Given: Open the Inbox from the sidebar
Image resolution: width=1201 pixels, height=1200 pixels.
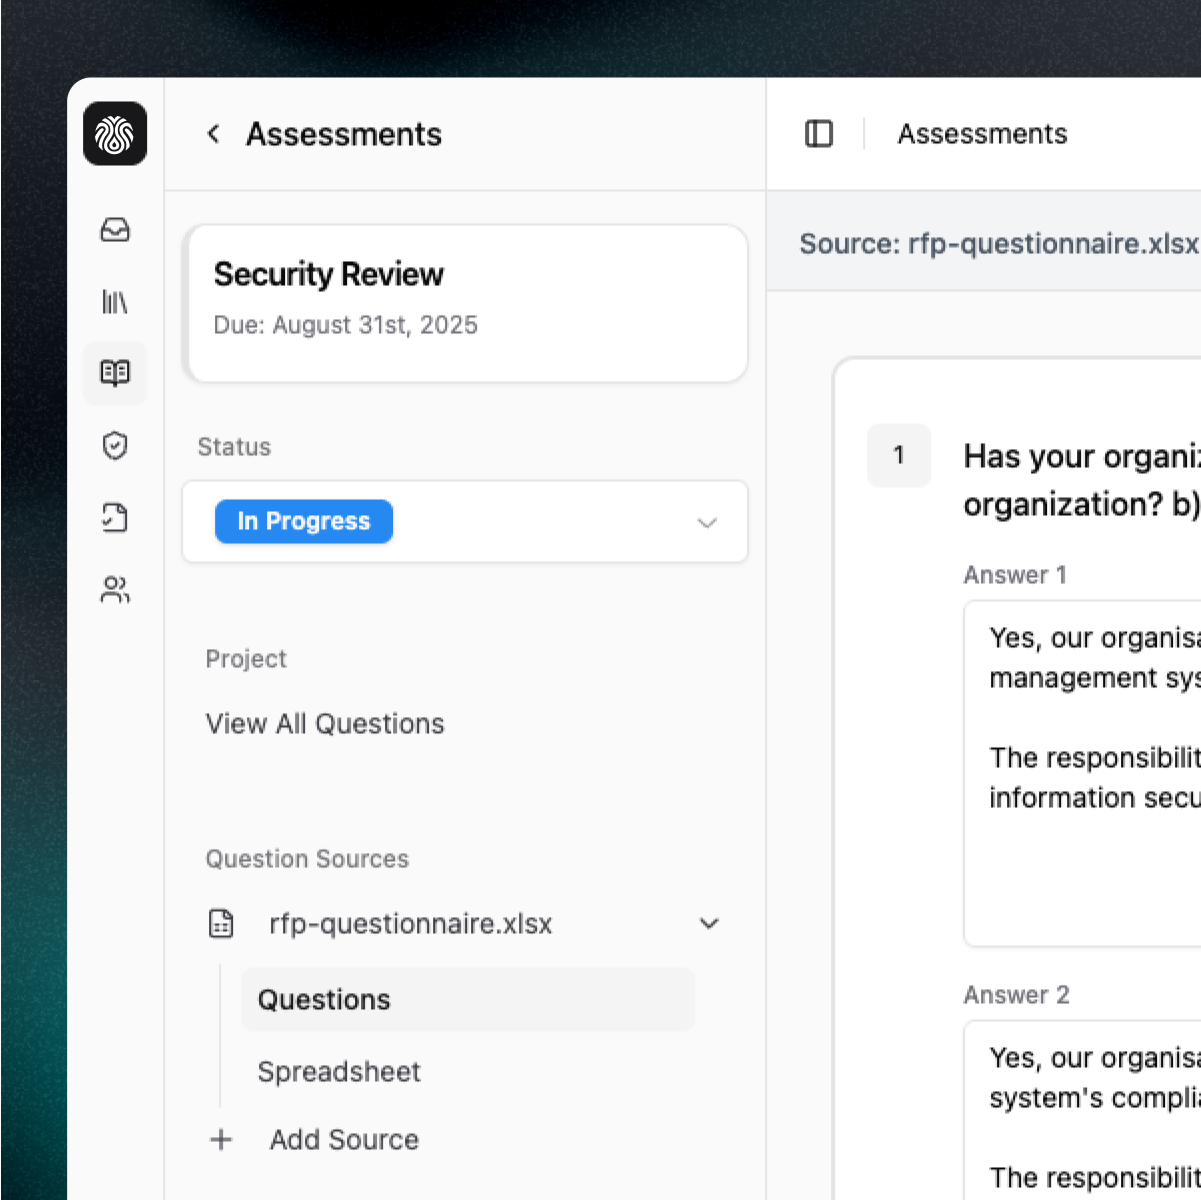Looking at the screenshot, I should click(115, 230).
